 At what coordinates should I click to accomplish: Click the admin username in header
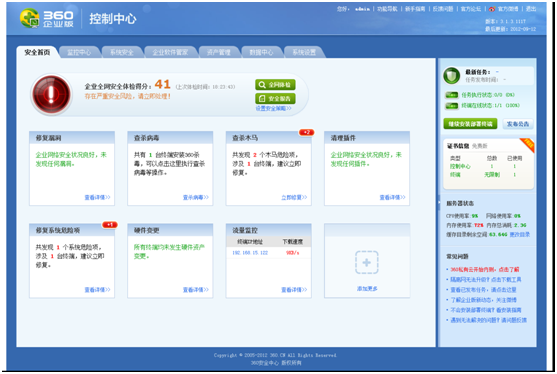click(x=362, y=9)
